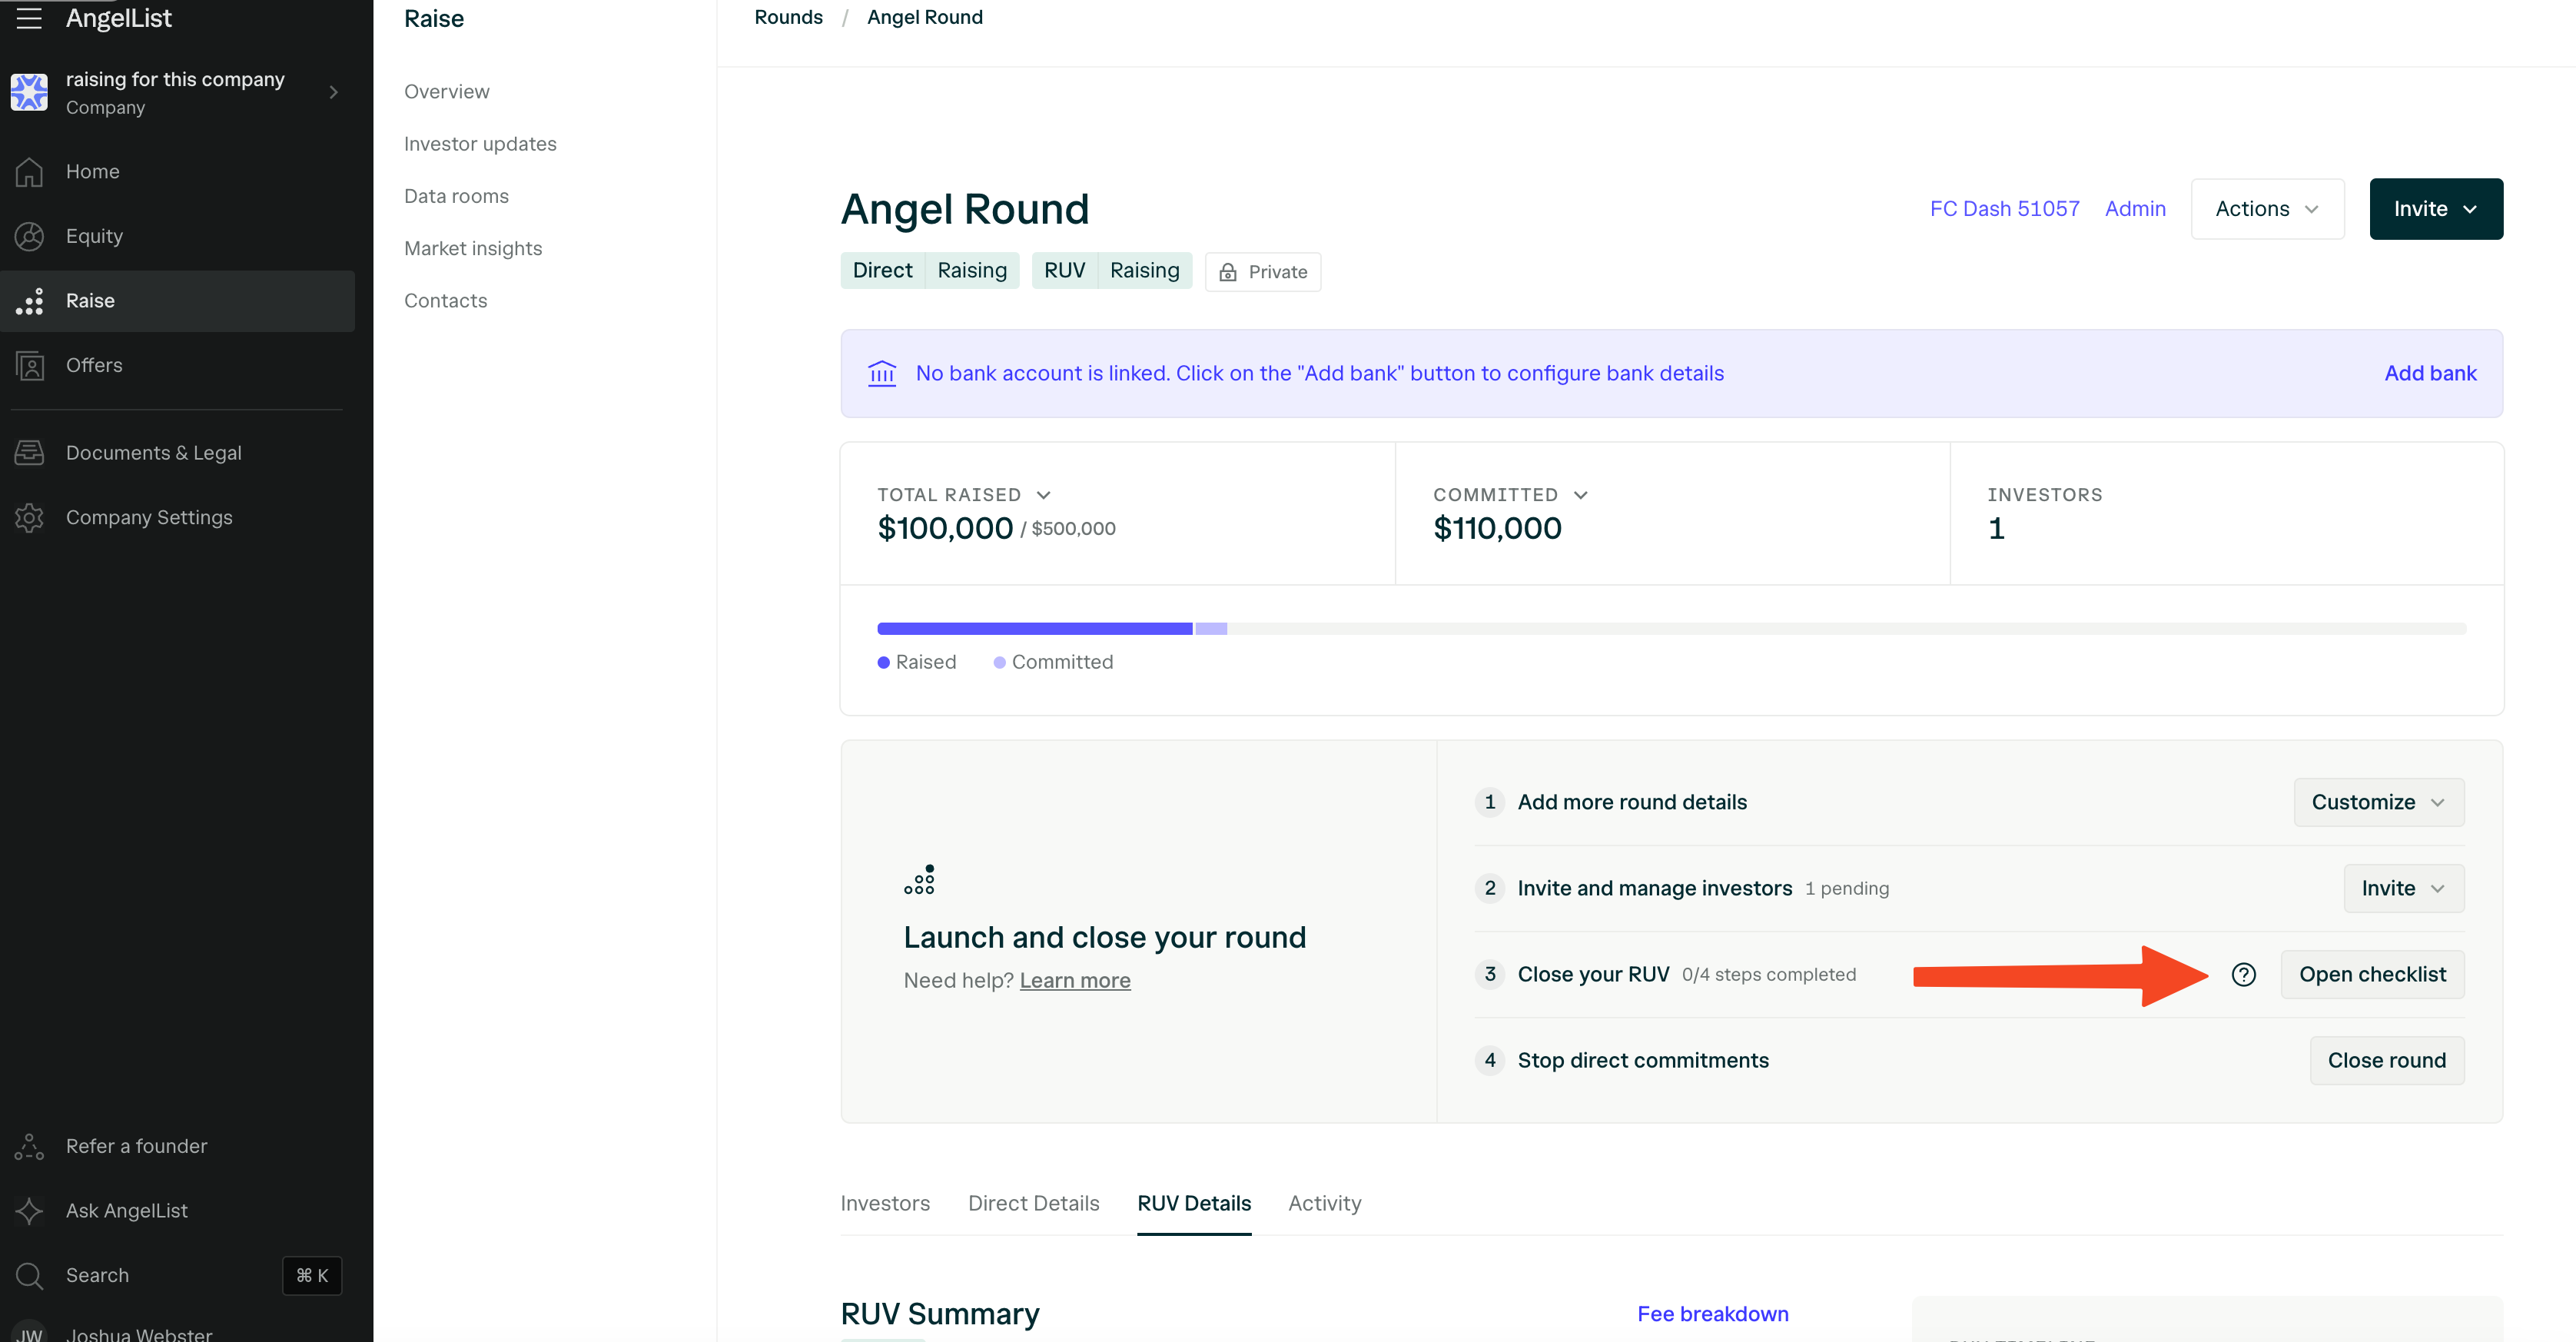Click the Search field in sidebar

[178, 1276]
